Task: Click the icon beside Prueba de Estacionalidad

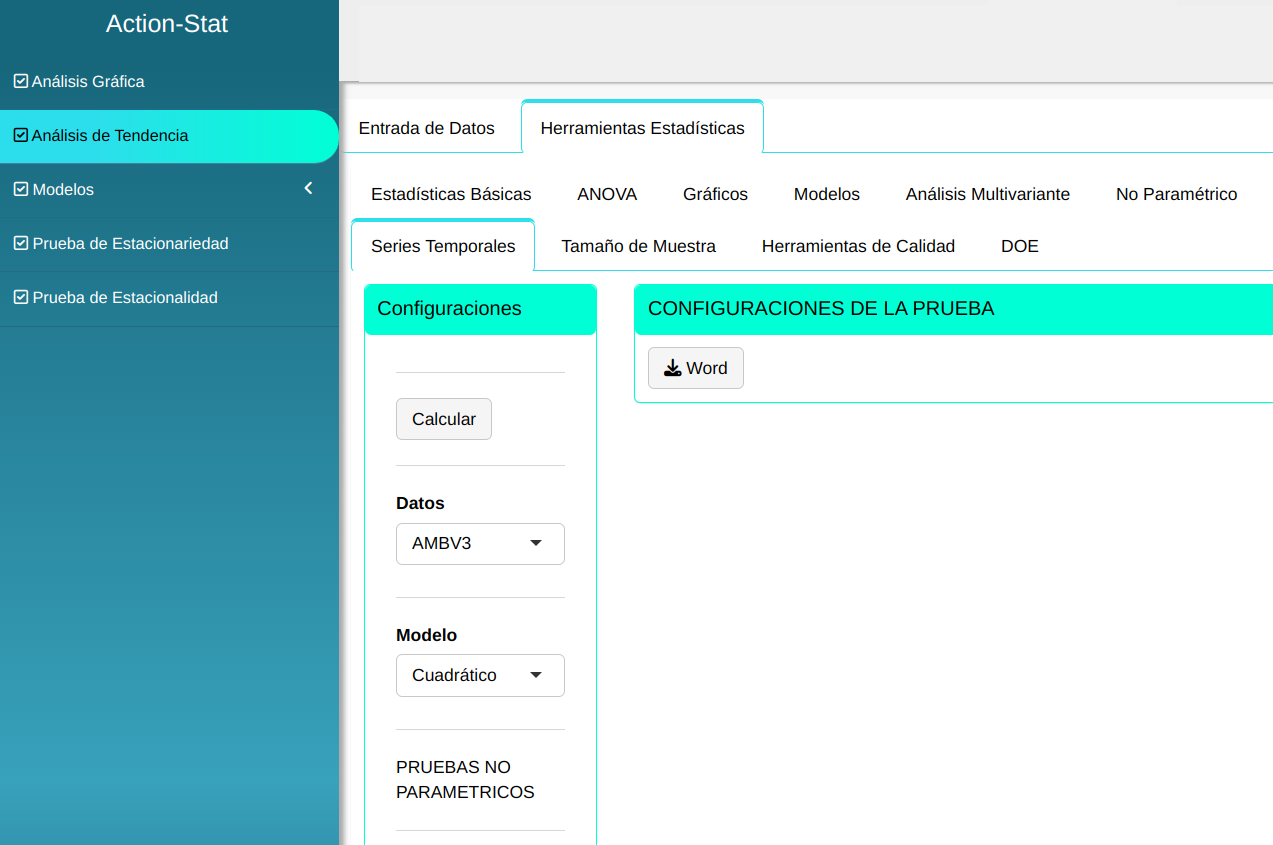Action: point(20,297)
